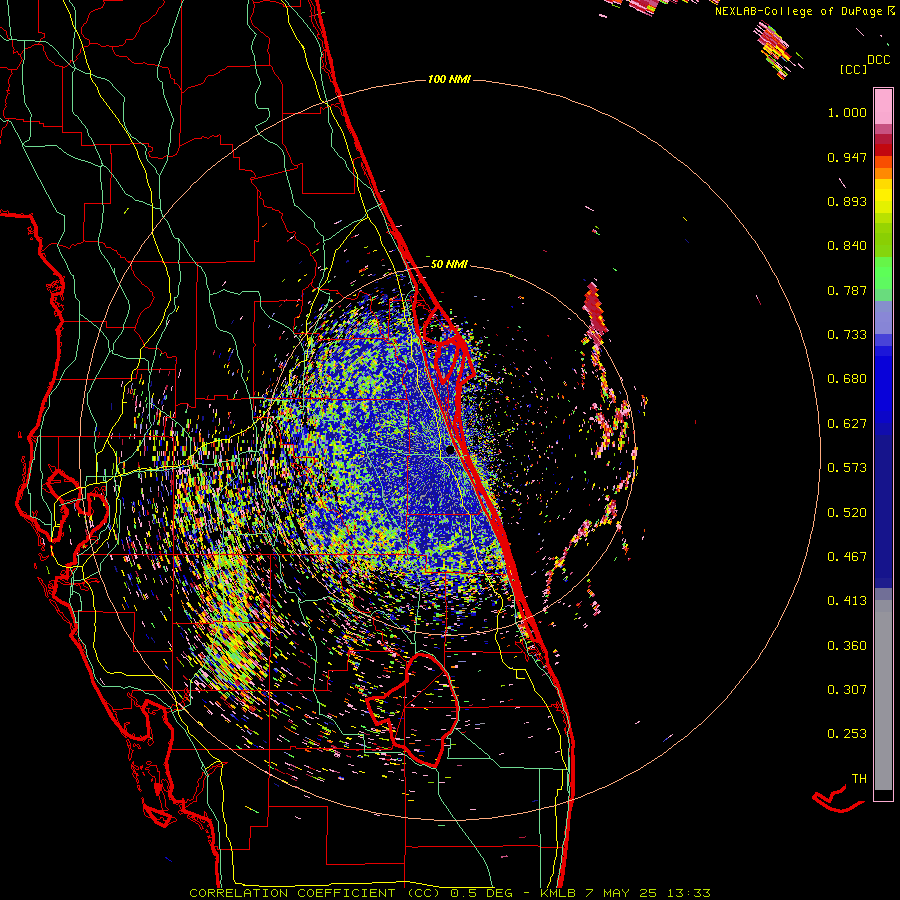Select the "0.627" scale value
Screen dimensions: 900x900
pos(847,424)
